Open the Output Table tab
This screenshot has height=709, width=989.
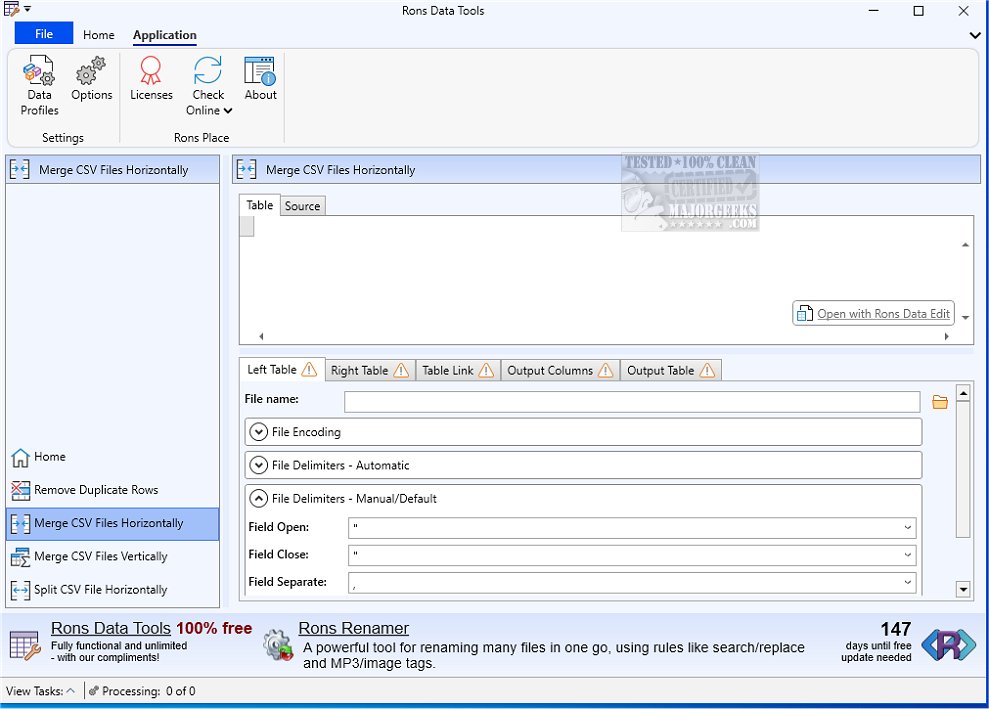pos(670,370)
